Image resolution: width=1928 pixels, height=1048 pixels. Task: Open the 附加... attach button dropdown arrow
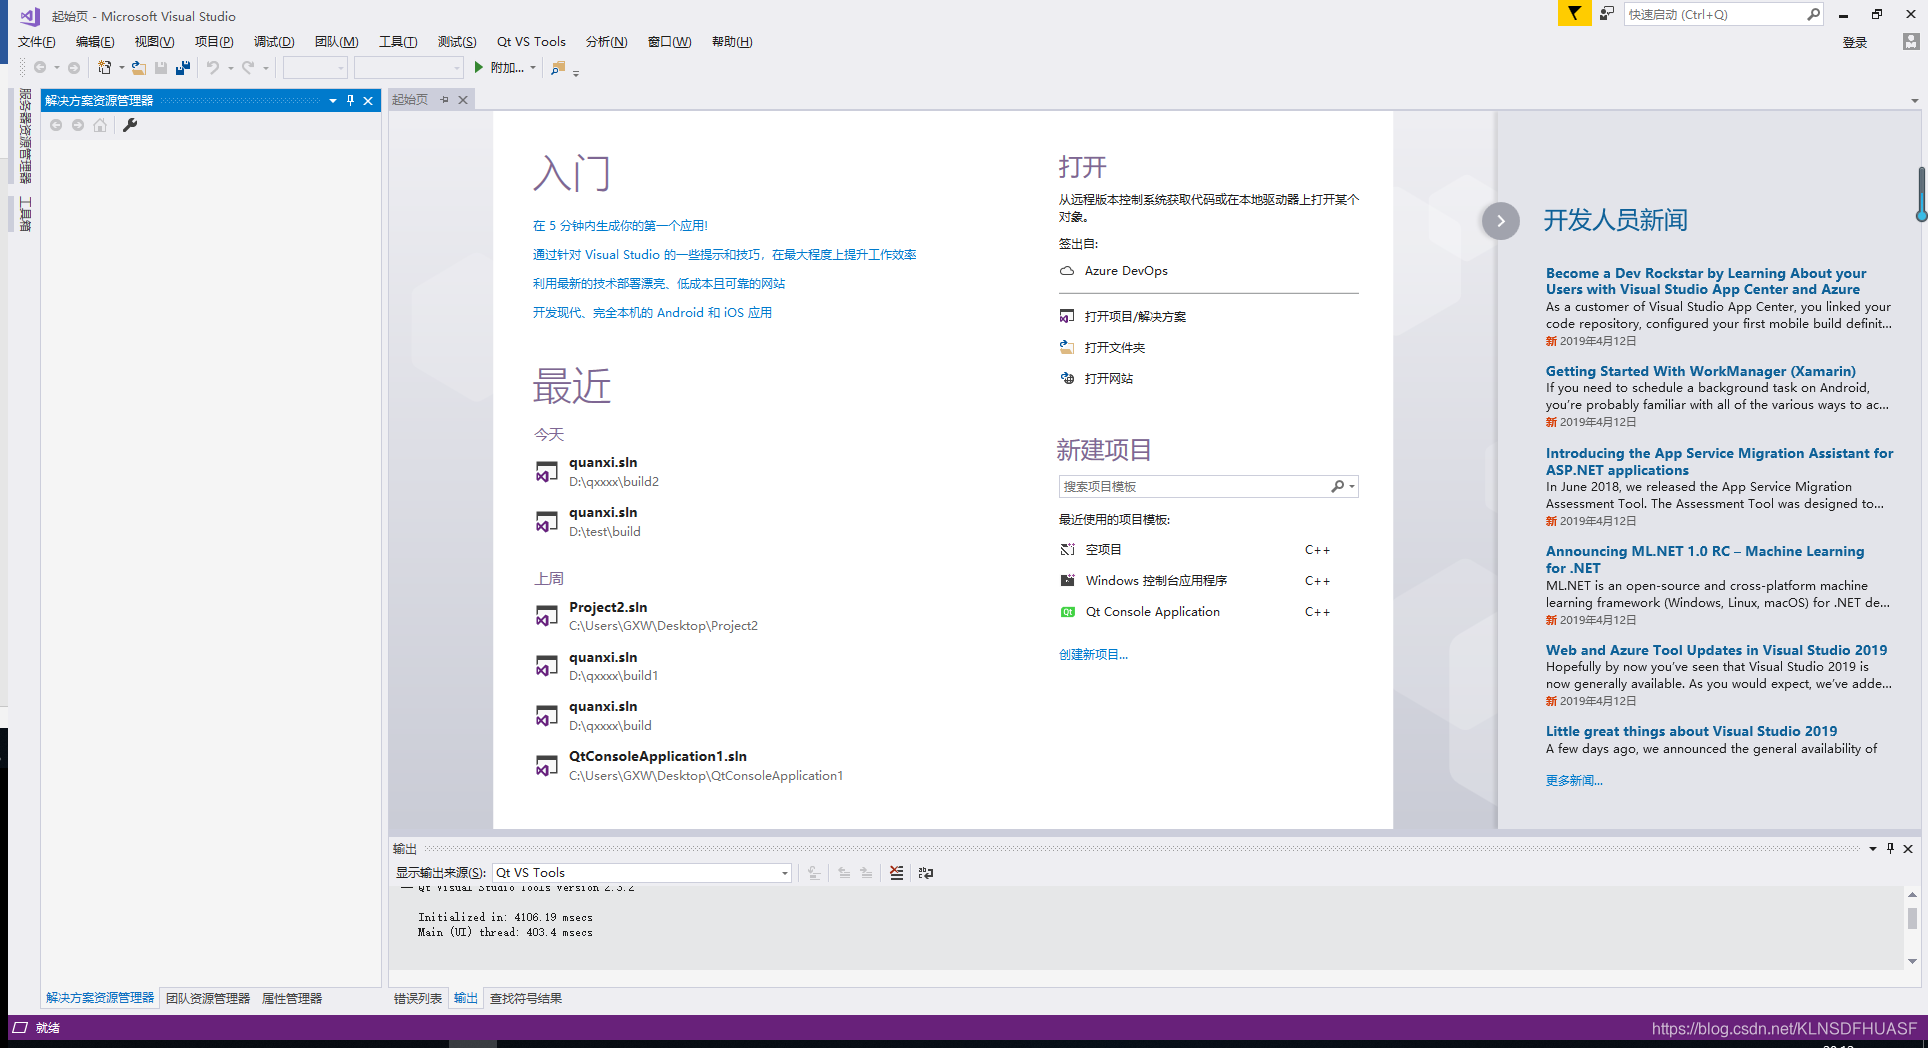coord(533,68)
